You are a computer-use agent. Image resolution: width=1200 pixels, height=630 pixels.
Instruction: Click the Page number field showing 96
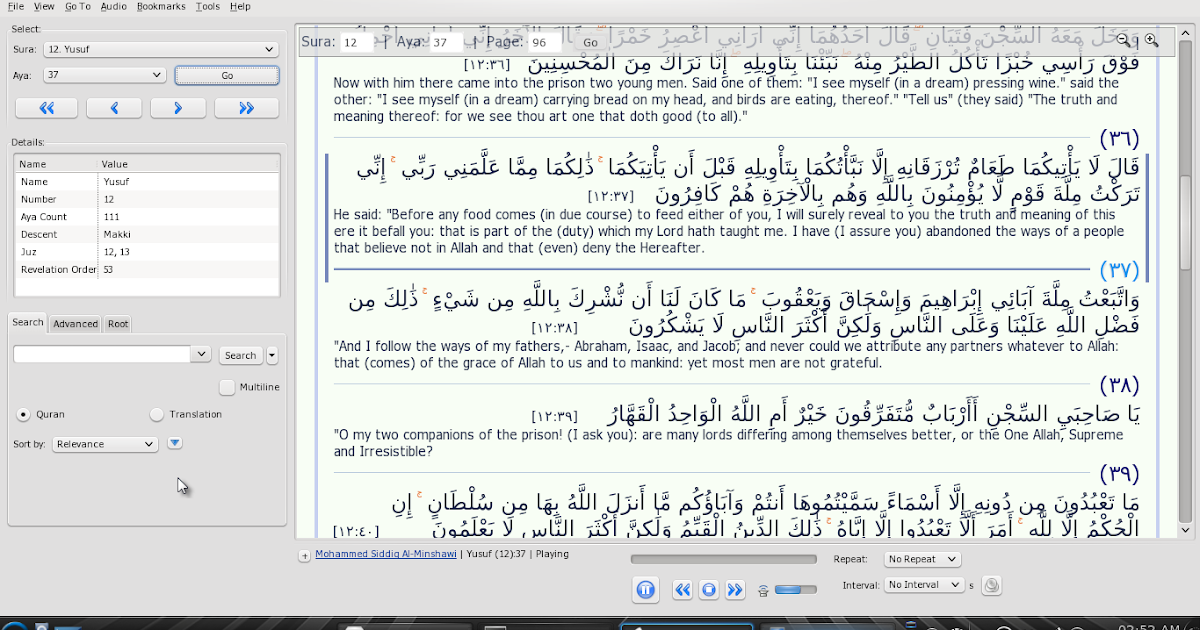[544, 42]
